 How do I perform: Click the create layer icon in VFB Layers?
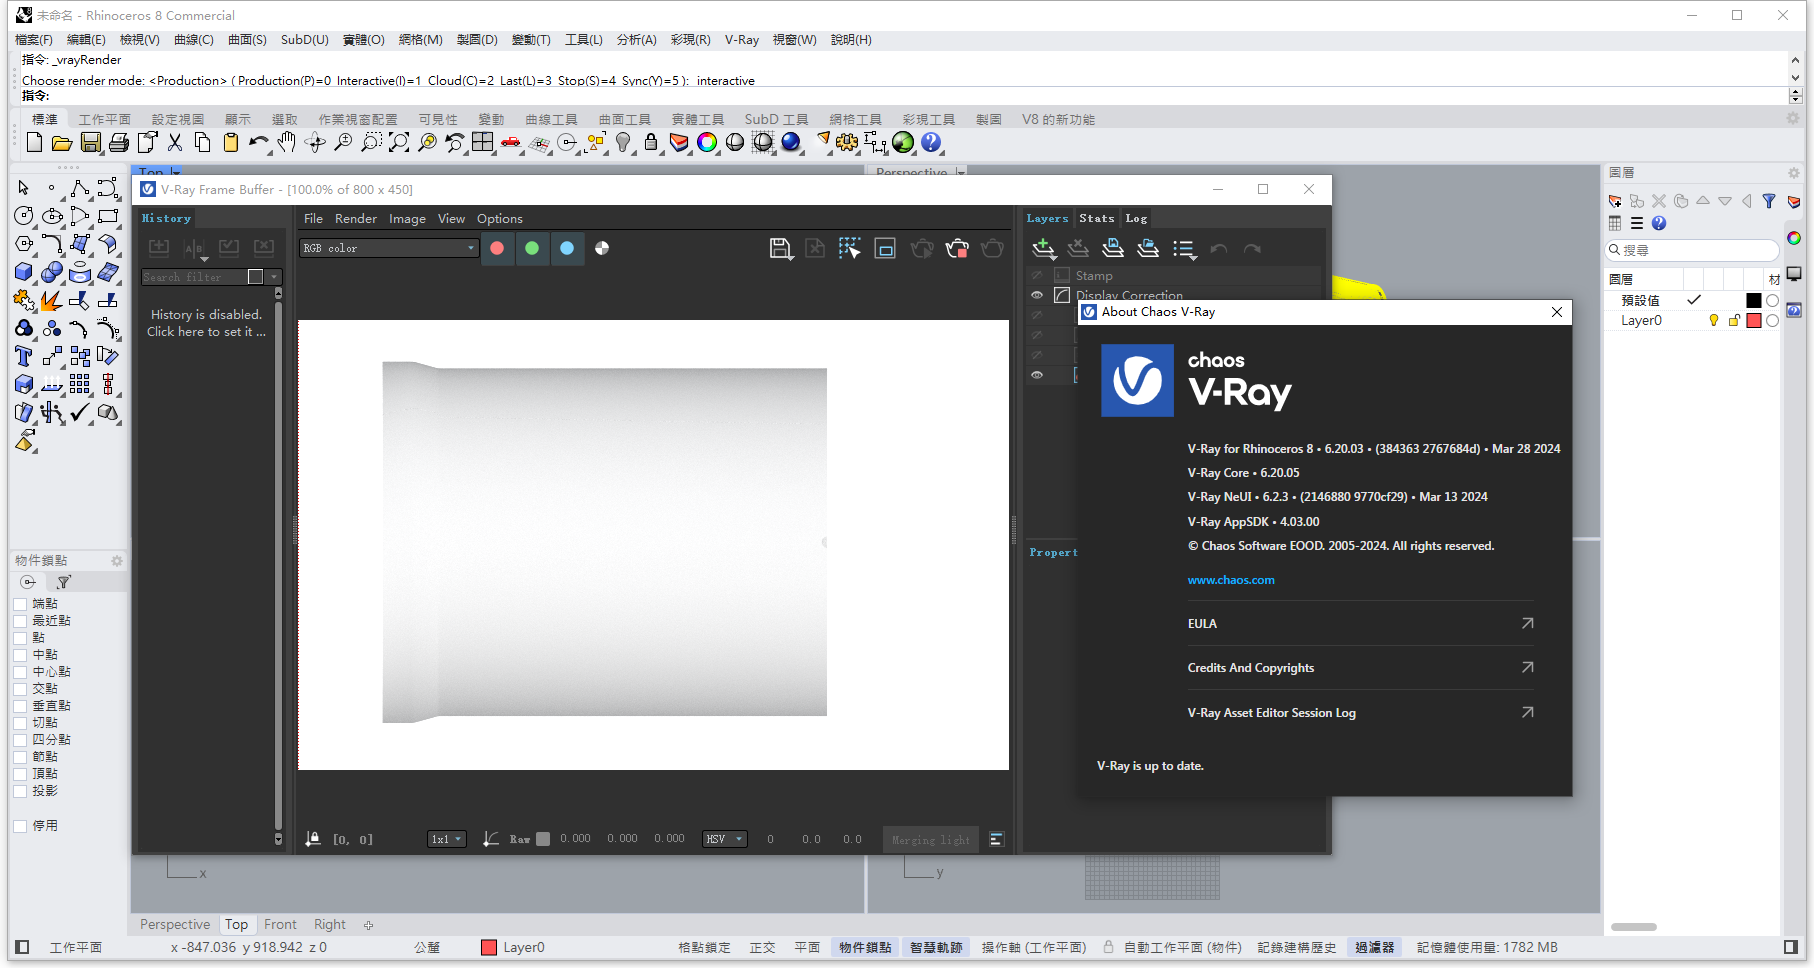click(1044, 249)
